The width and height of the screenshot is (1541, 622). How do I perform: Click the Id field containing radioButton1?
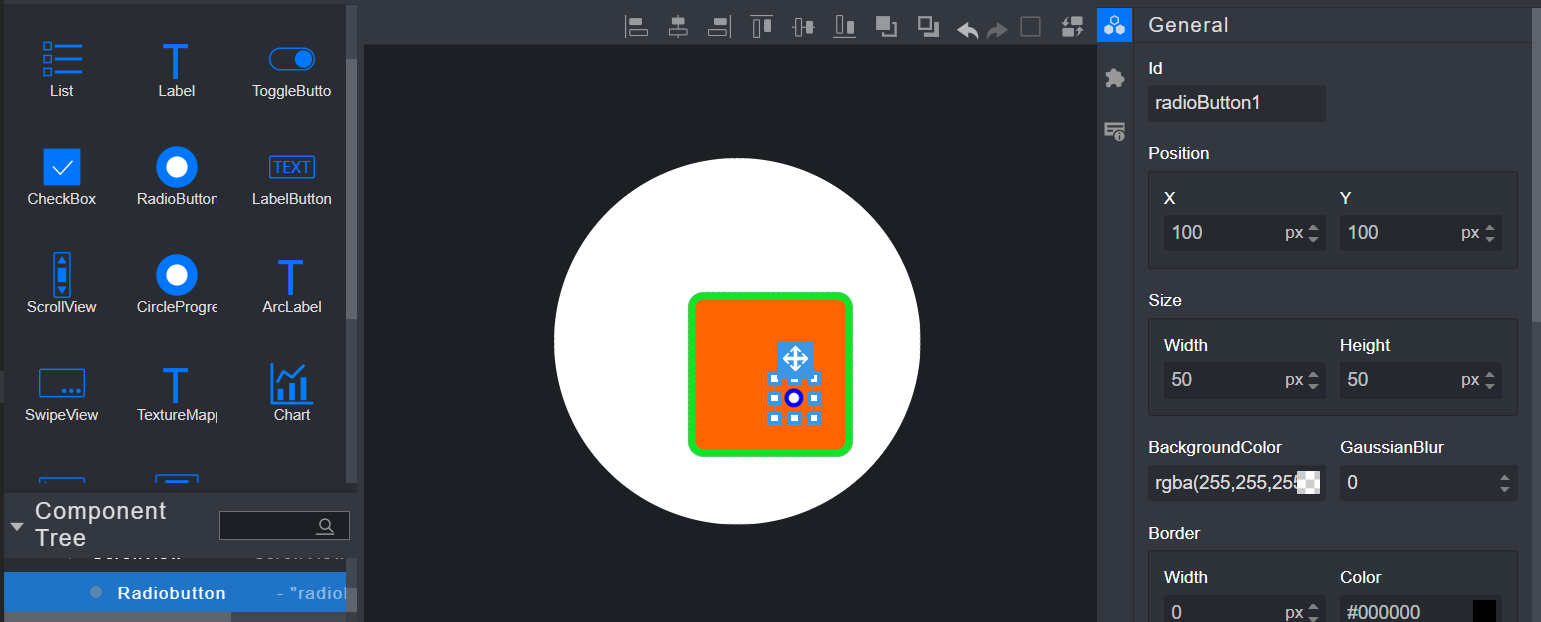tap(1236, 103)
